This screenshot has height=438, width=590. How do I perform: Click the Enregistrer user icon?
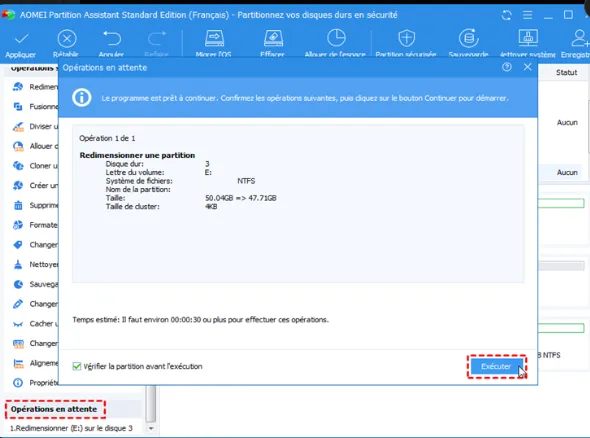(x=580, y=38)
